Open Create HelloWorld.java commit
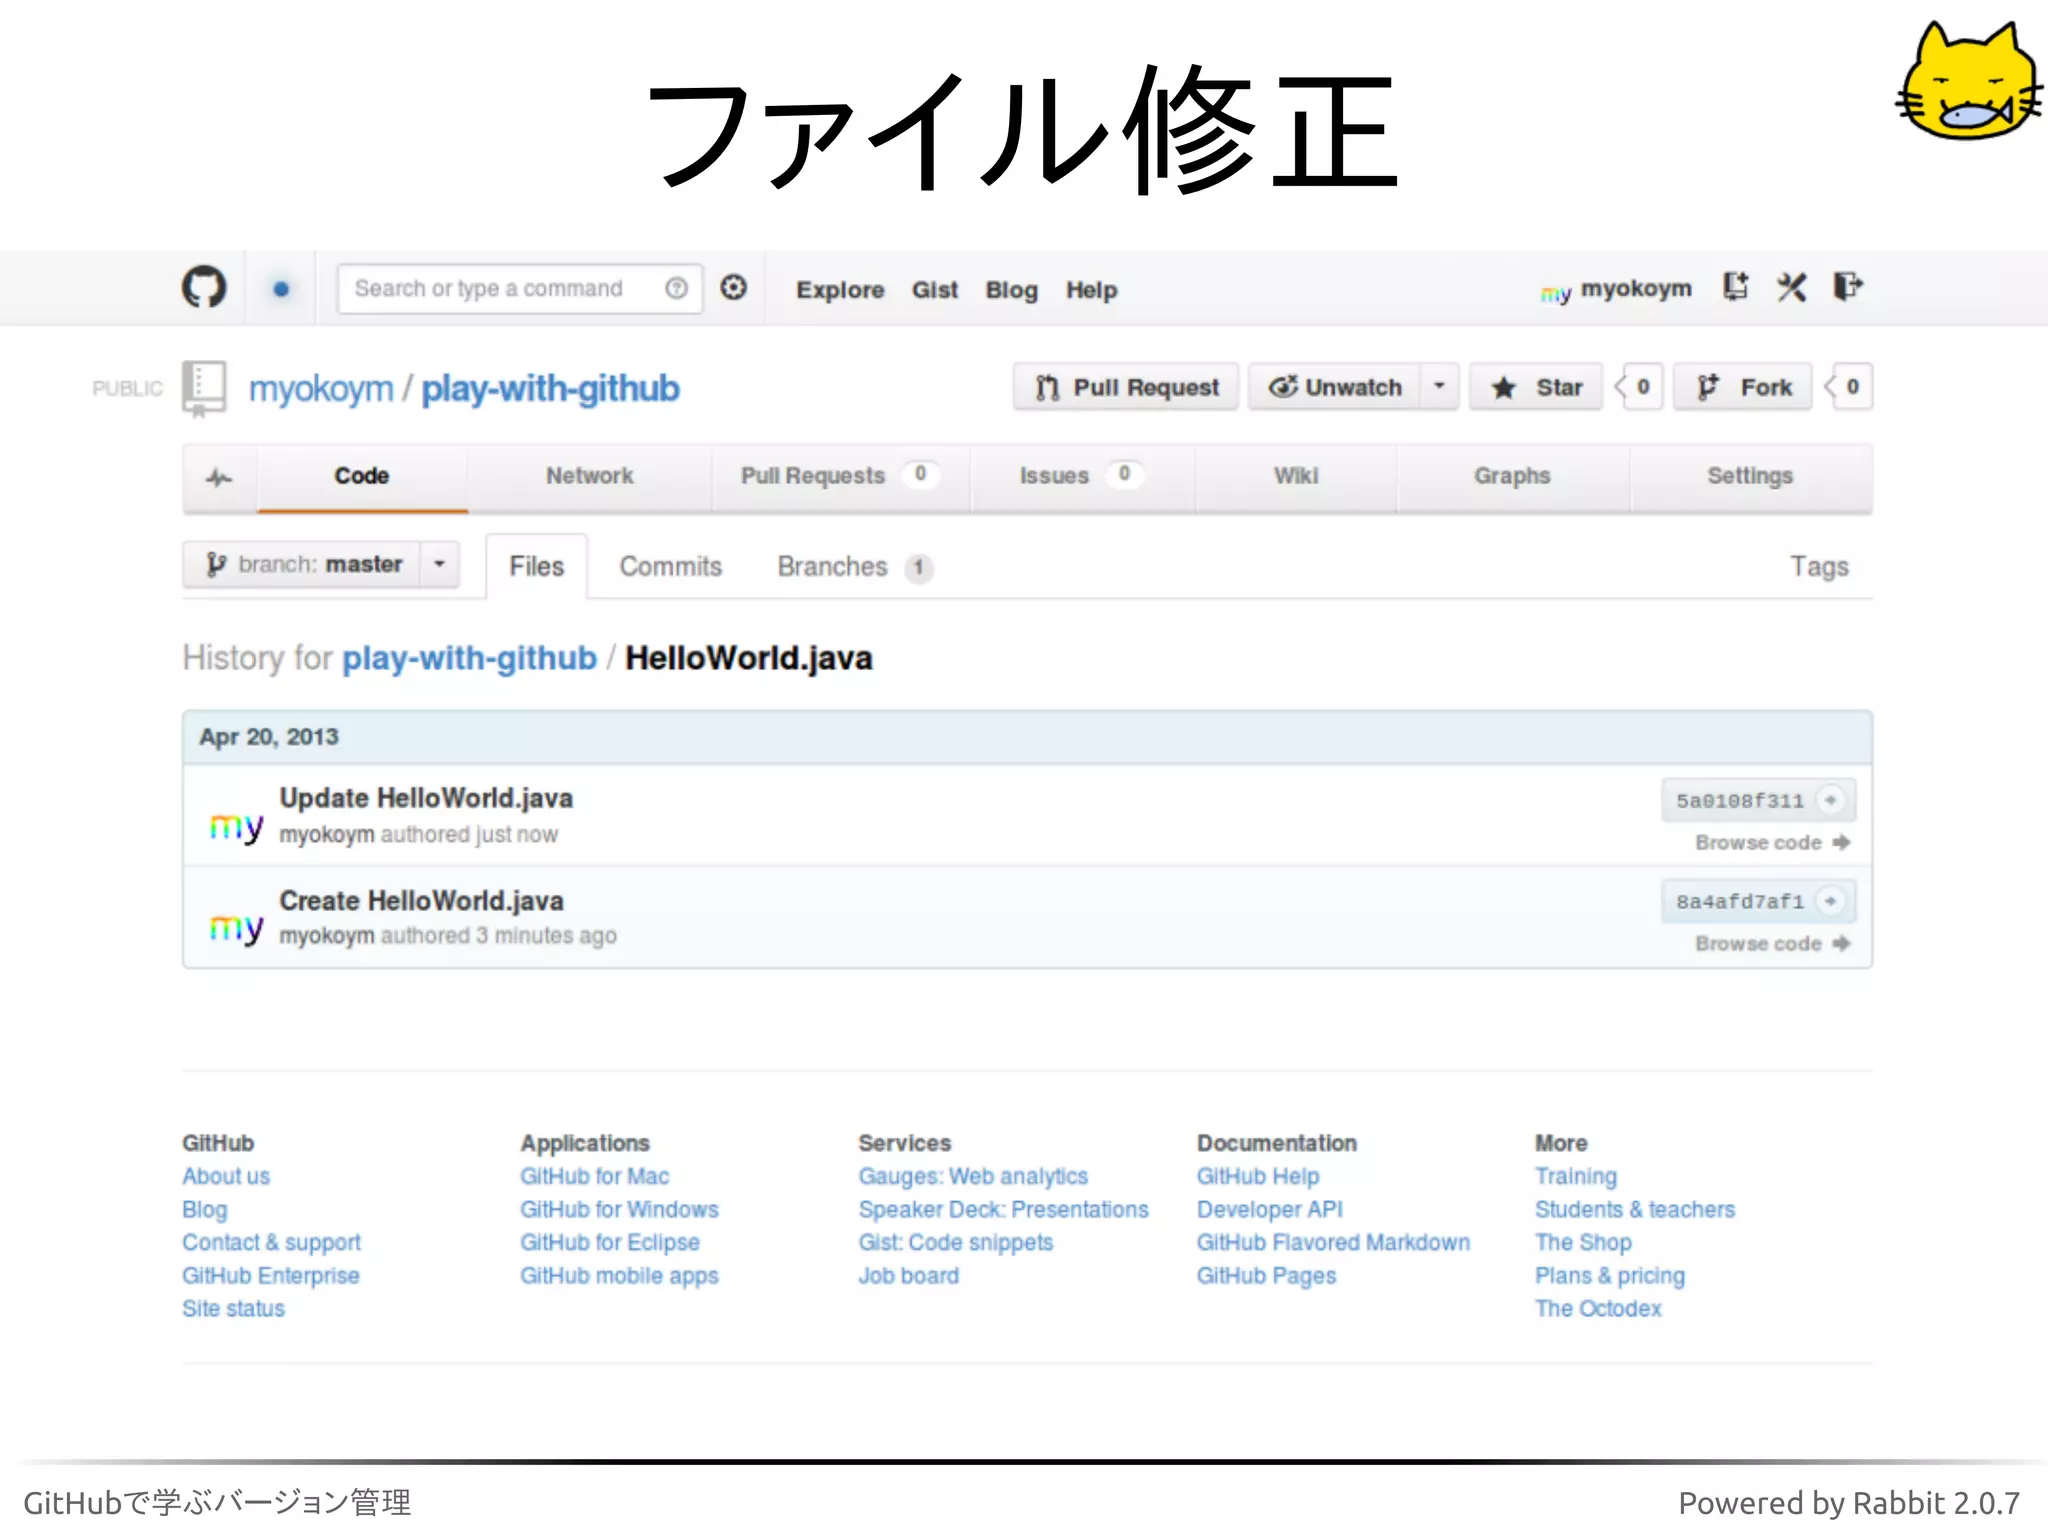 click(x=421, y=901)
